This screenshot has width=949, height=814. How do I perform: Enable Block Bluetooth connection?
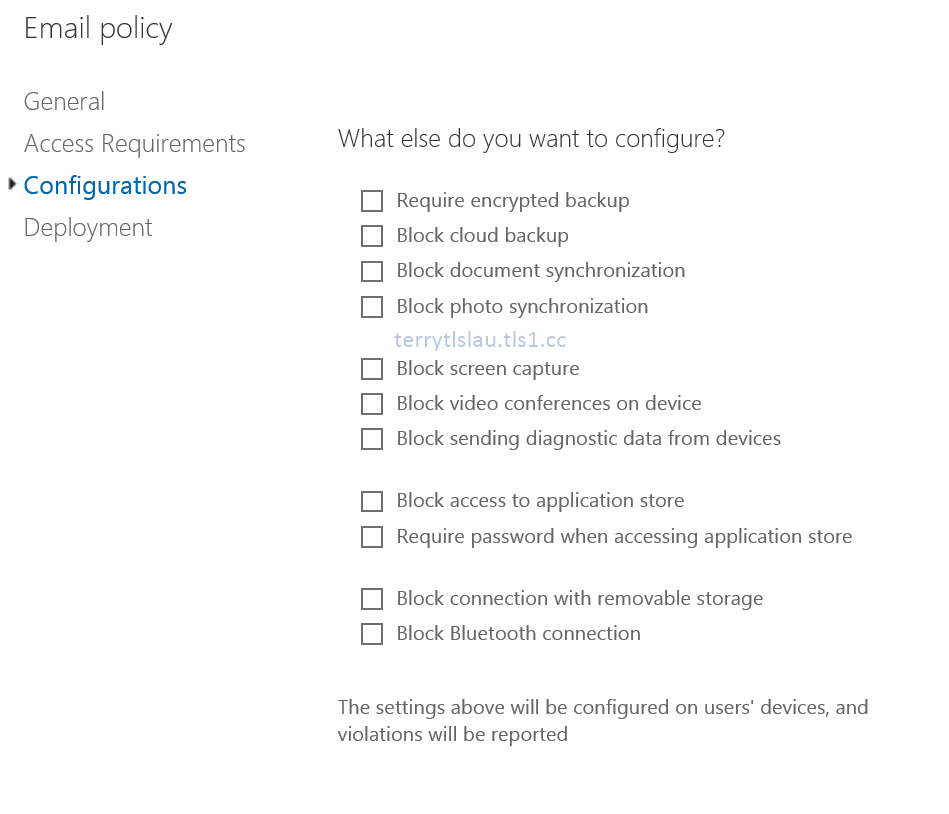(x=372, y=634)
